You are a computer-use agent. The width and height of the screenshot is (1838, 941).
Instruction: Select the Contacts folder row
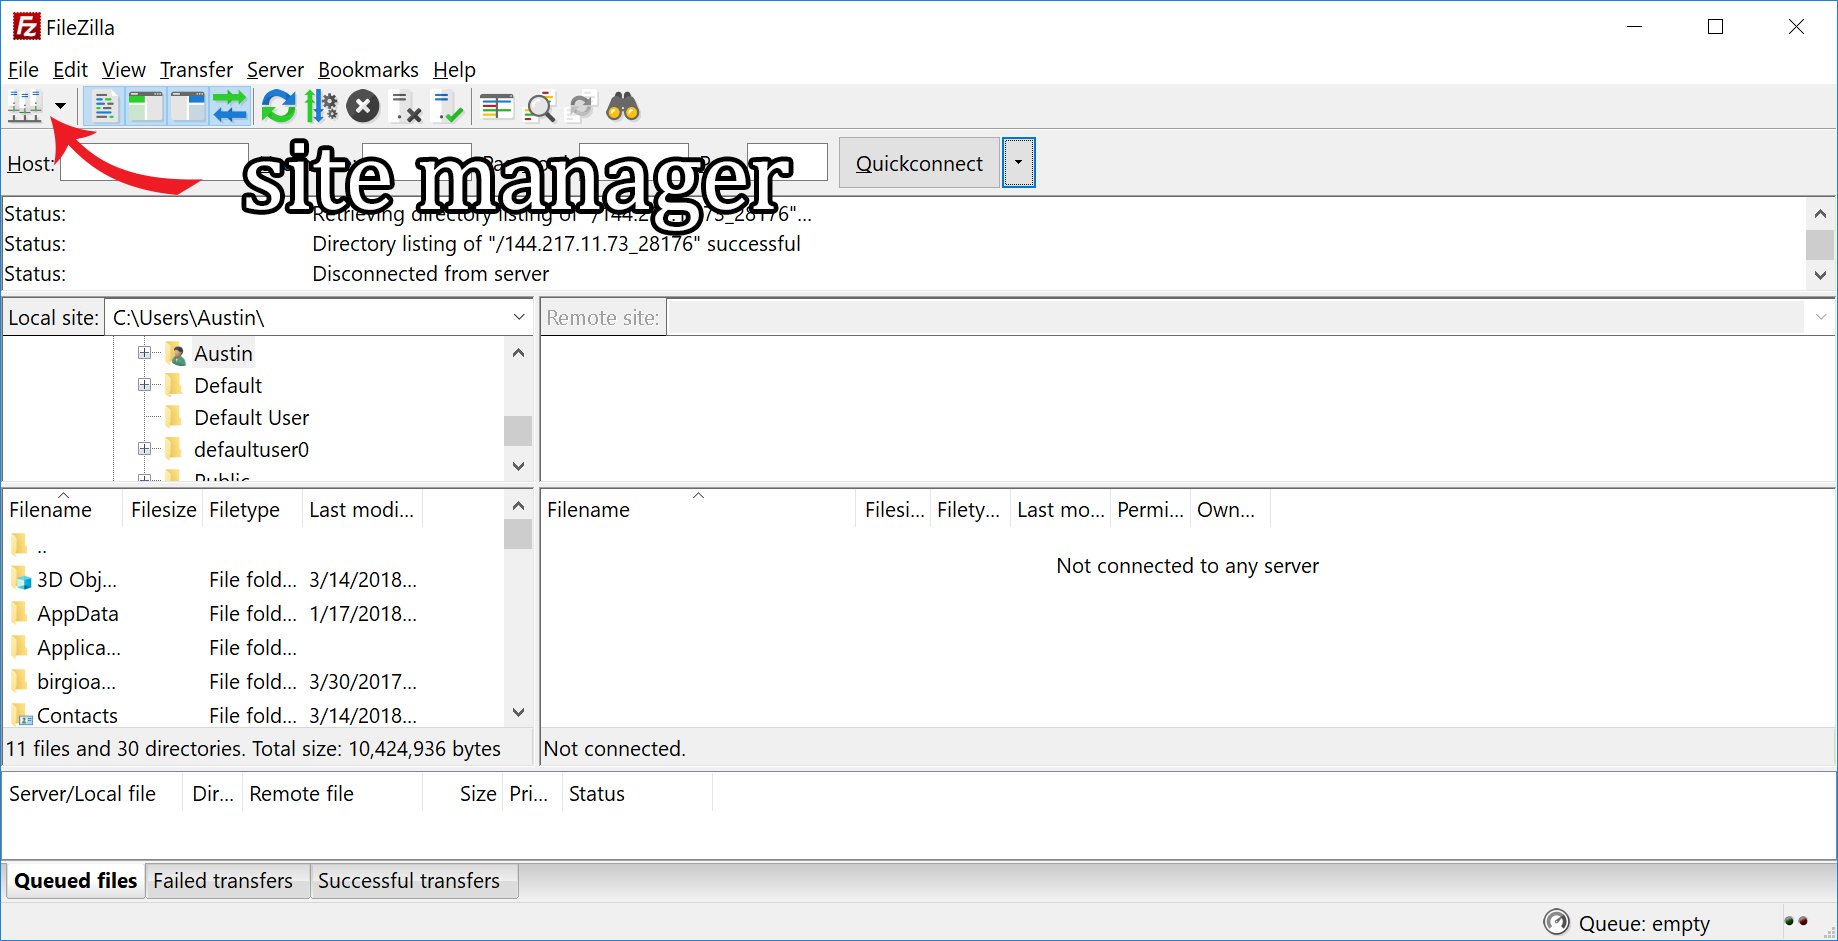(255, 715)
